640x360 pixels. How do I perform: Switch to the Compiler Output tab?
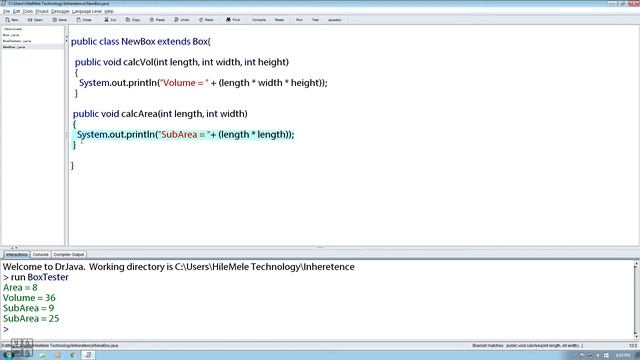tap(69, 254)
